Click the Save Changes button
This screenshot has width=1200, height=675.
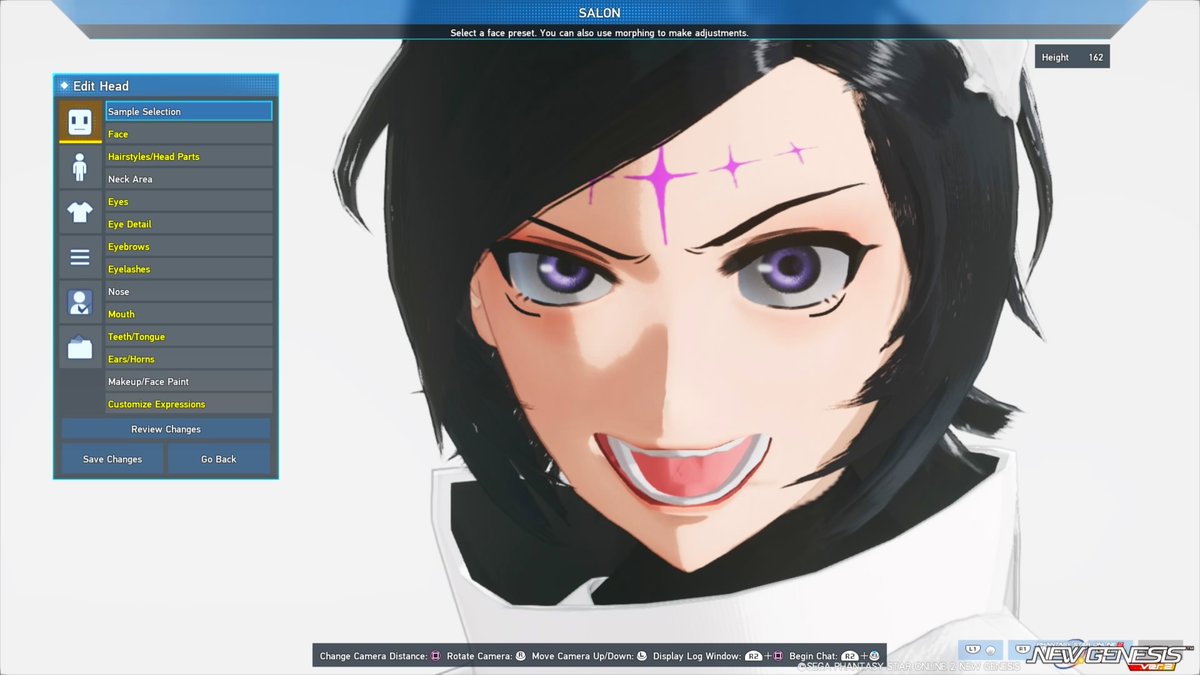(x=112, y=459)
